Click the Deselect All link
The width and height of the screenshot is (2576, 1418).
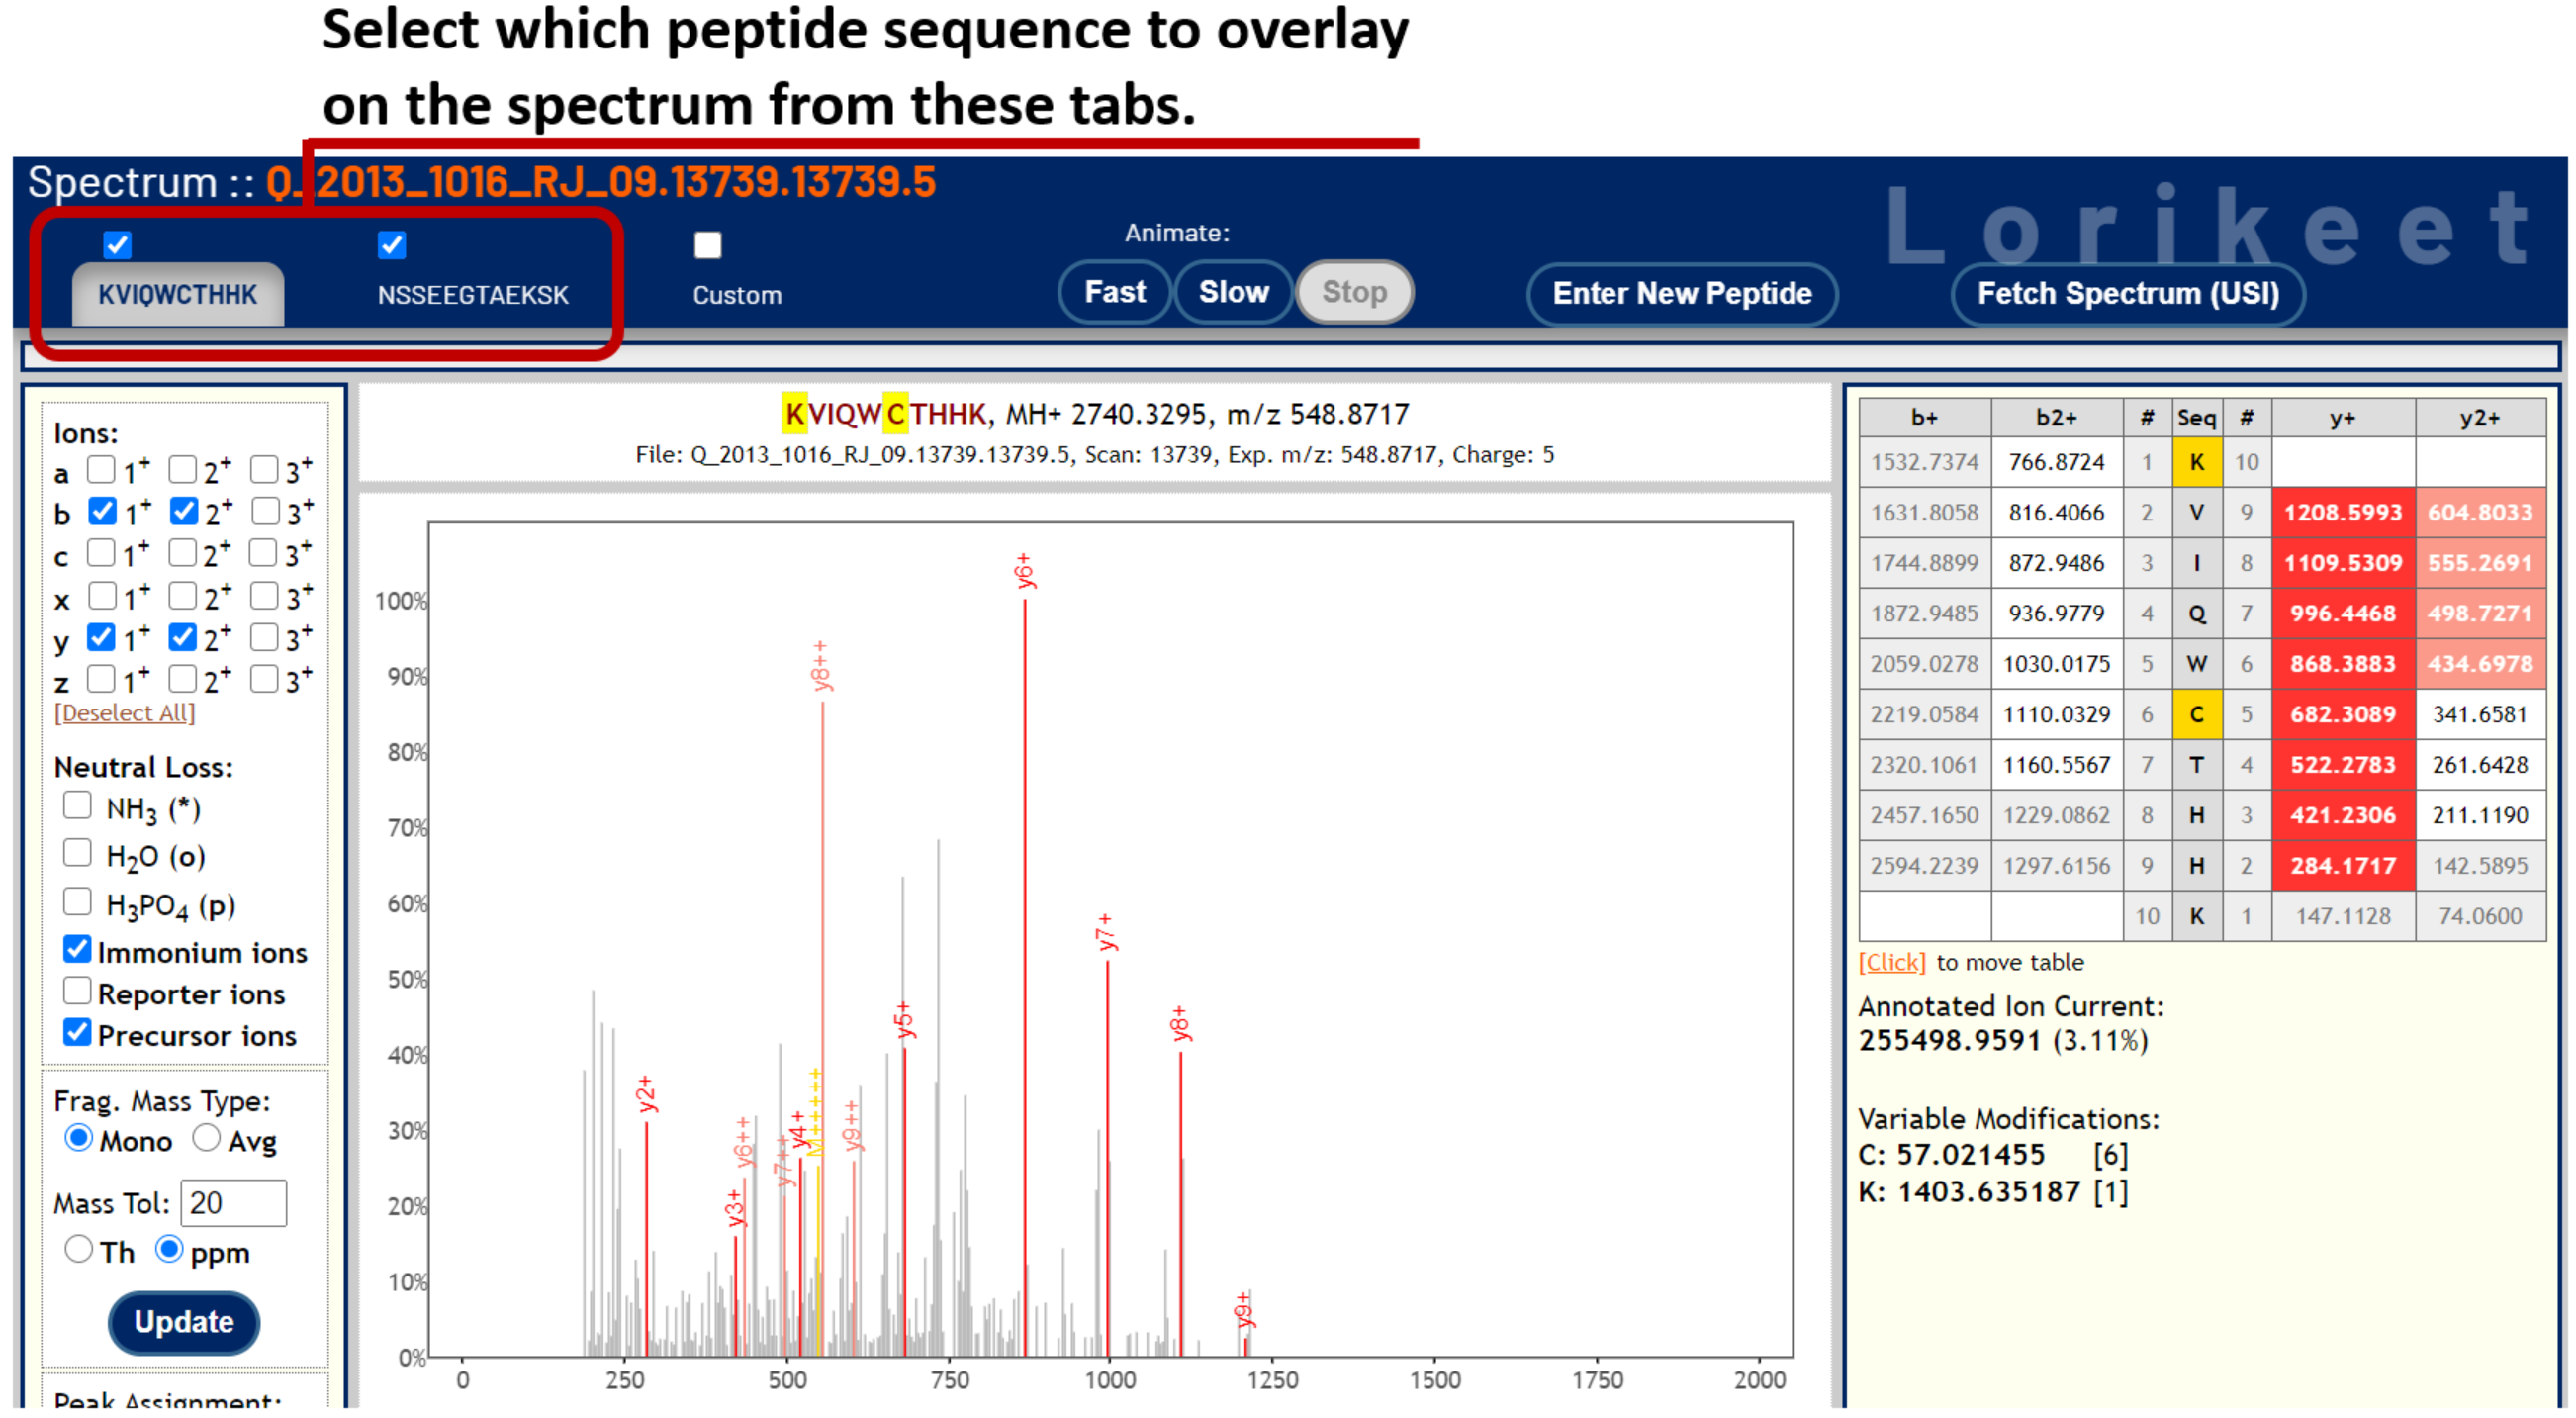coord(125,713)
